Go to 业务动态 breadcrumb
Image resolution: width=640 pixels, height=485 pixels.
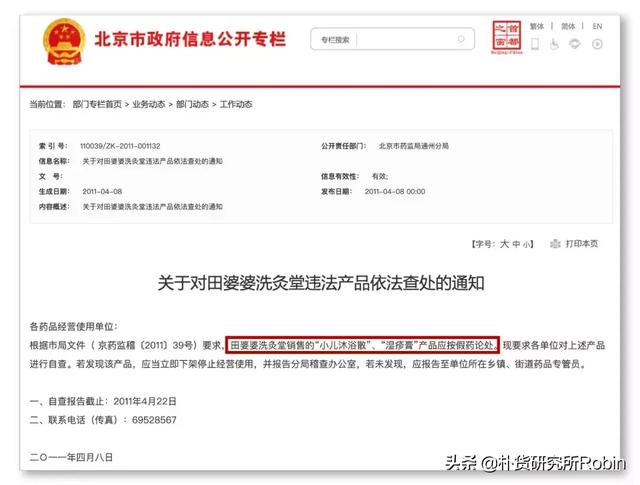[149, 105]
